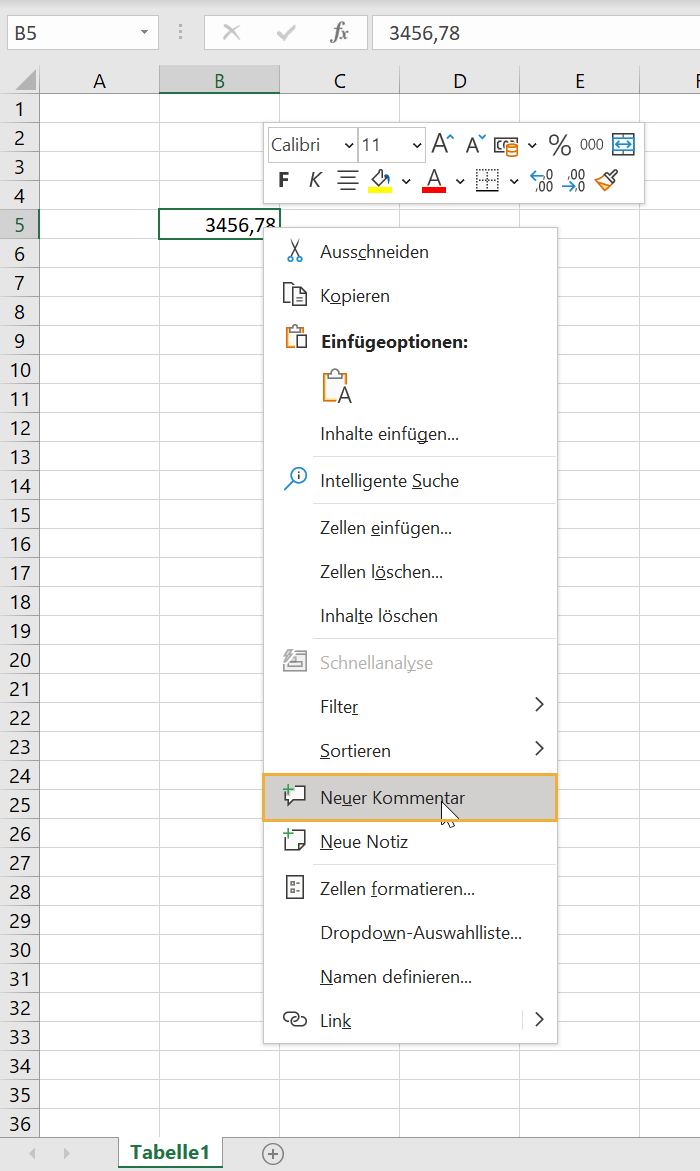Open Intelligente Suche
Image resolution: width=700 pixels, height=1171 pixels.
pos(410,481)
